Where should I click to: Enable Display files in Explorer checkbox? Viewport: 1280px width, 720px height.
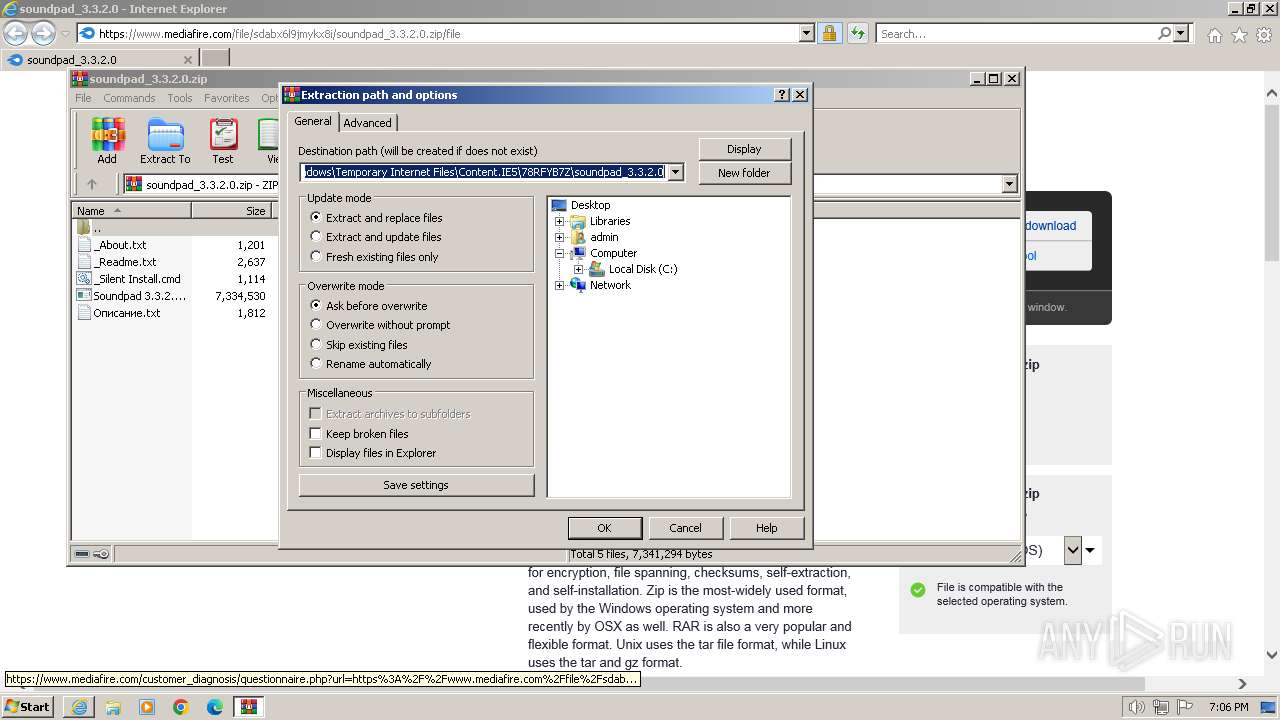315,453
